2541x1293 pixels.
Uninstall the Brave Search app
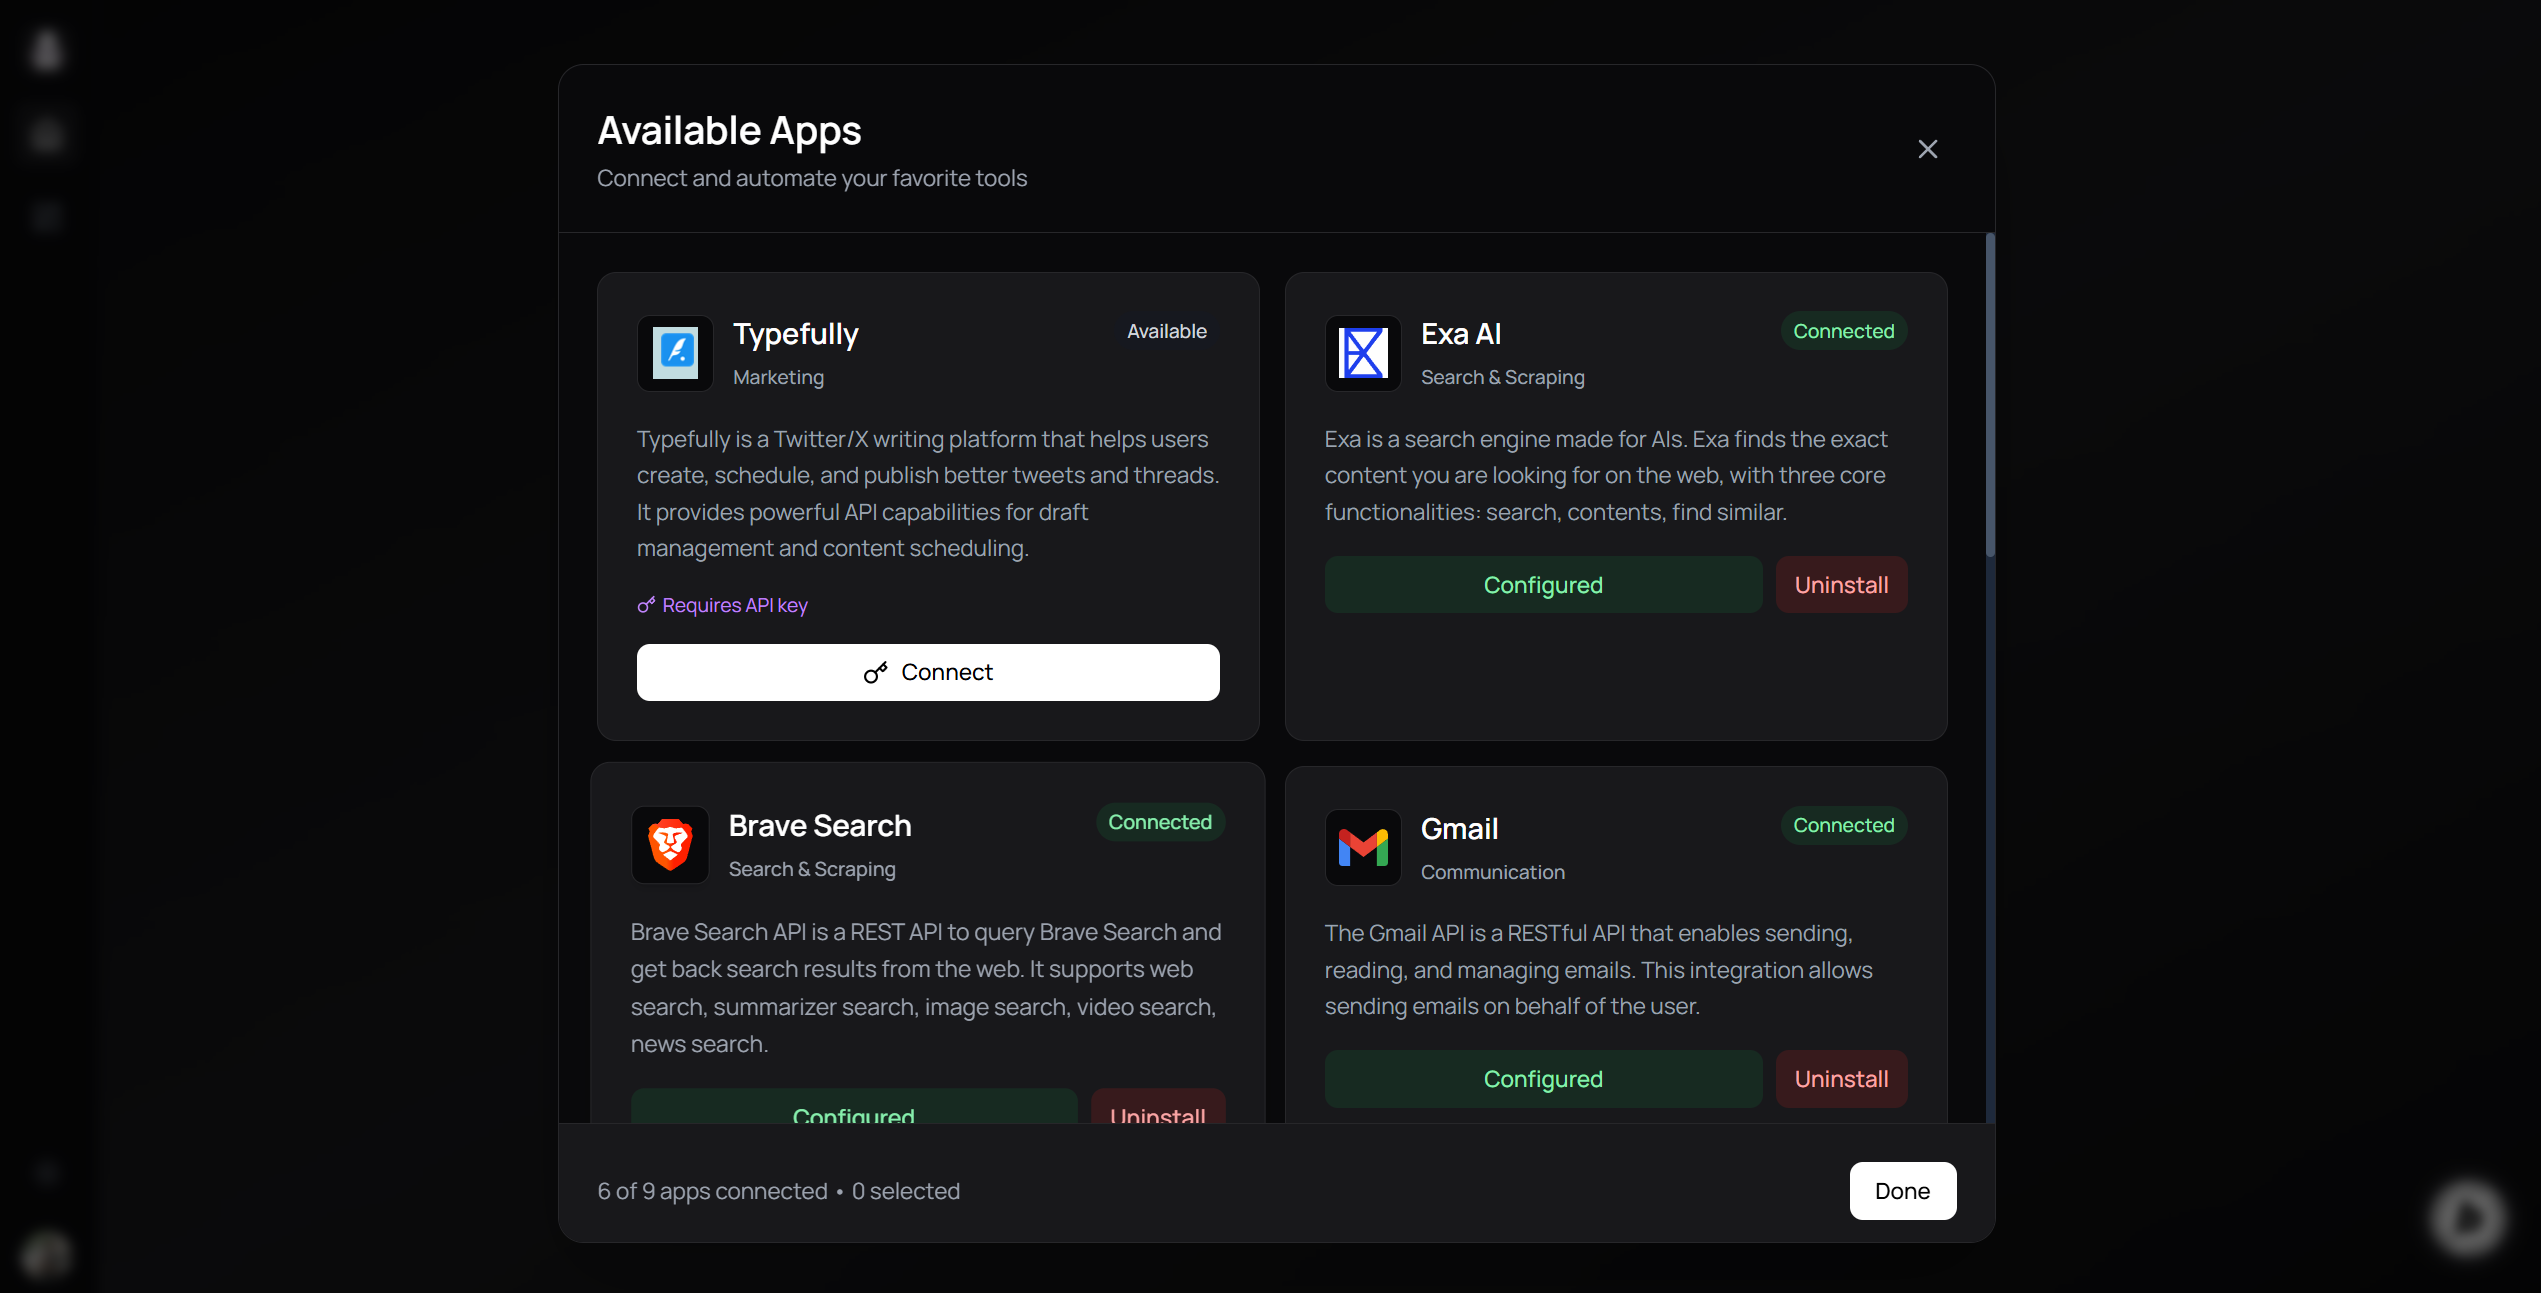coord(1157,1110)
